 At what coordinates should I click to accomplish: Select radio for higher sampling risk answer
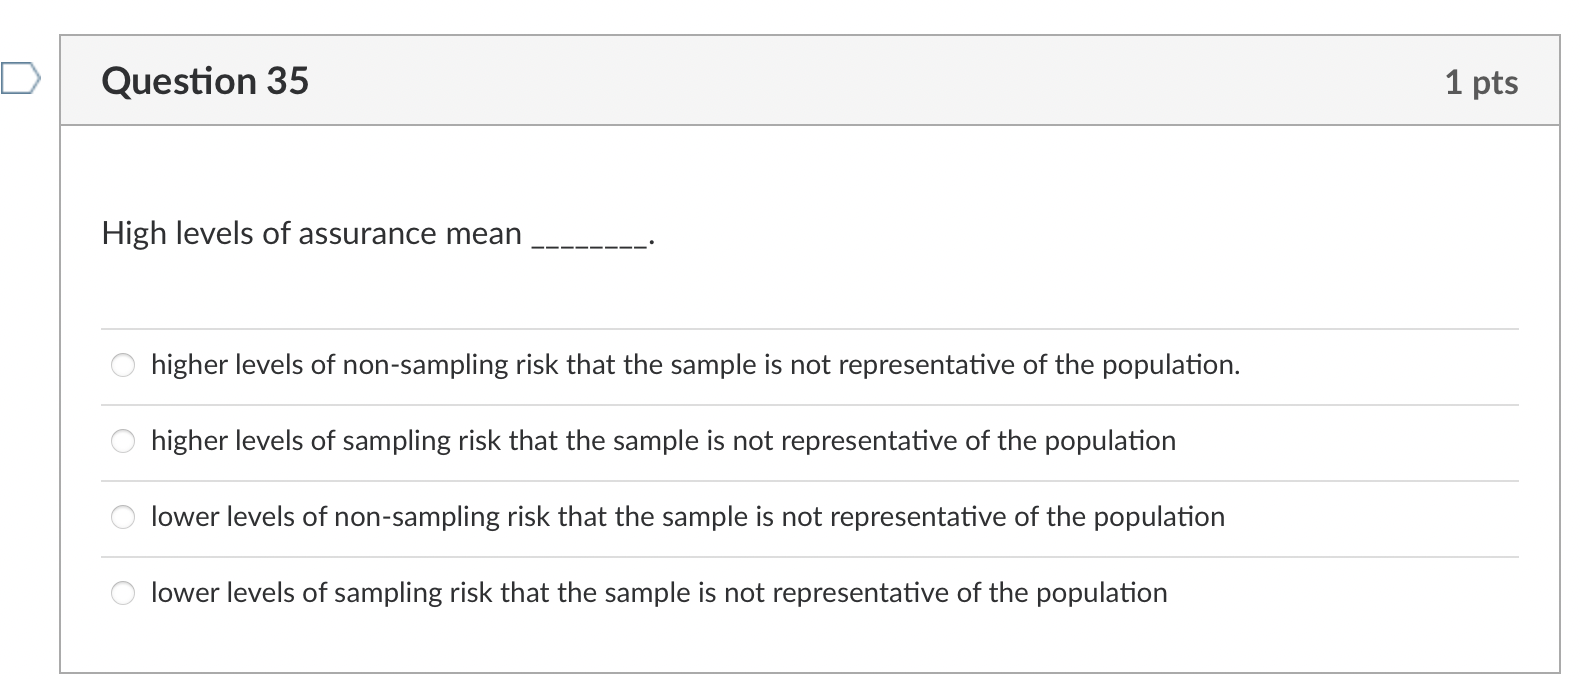[123, 441]
